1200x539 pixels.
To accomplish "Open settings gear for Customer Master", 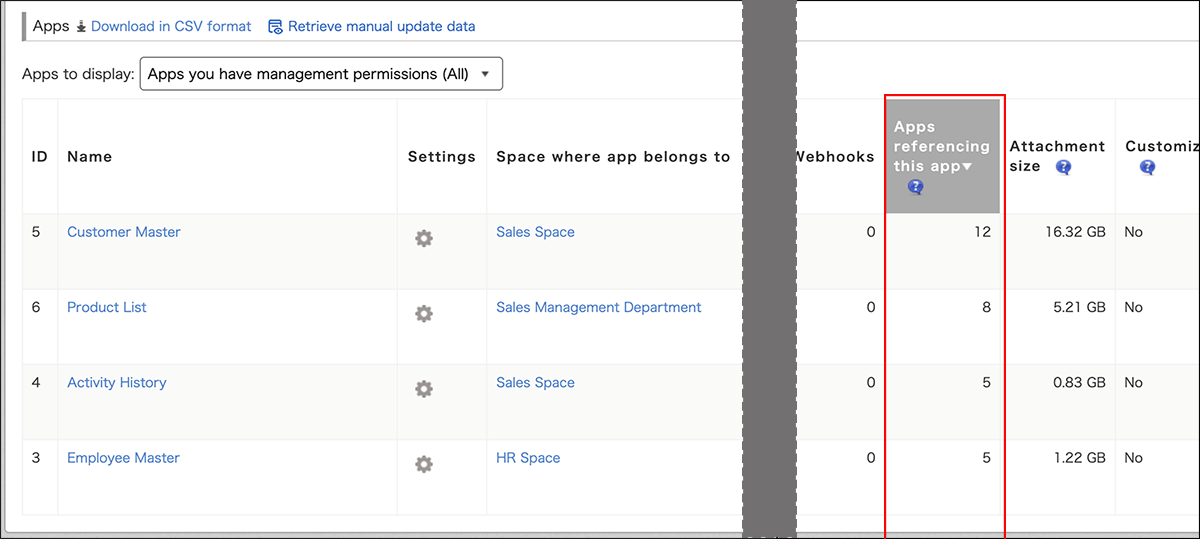I will click(424, 238).
